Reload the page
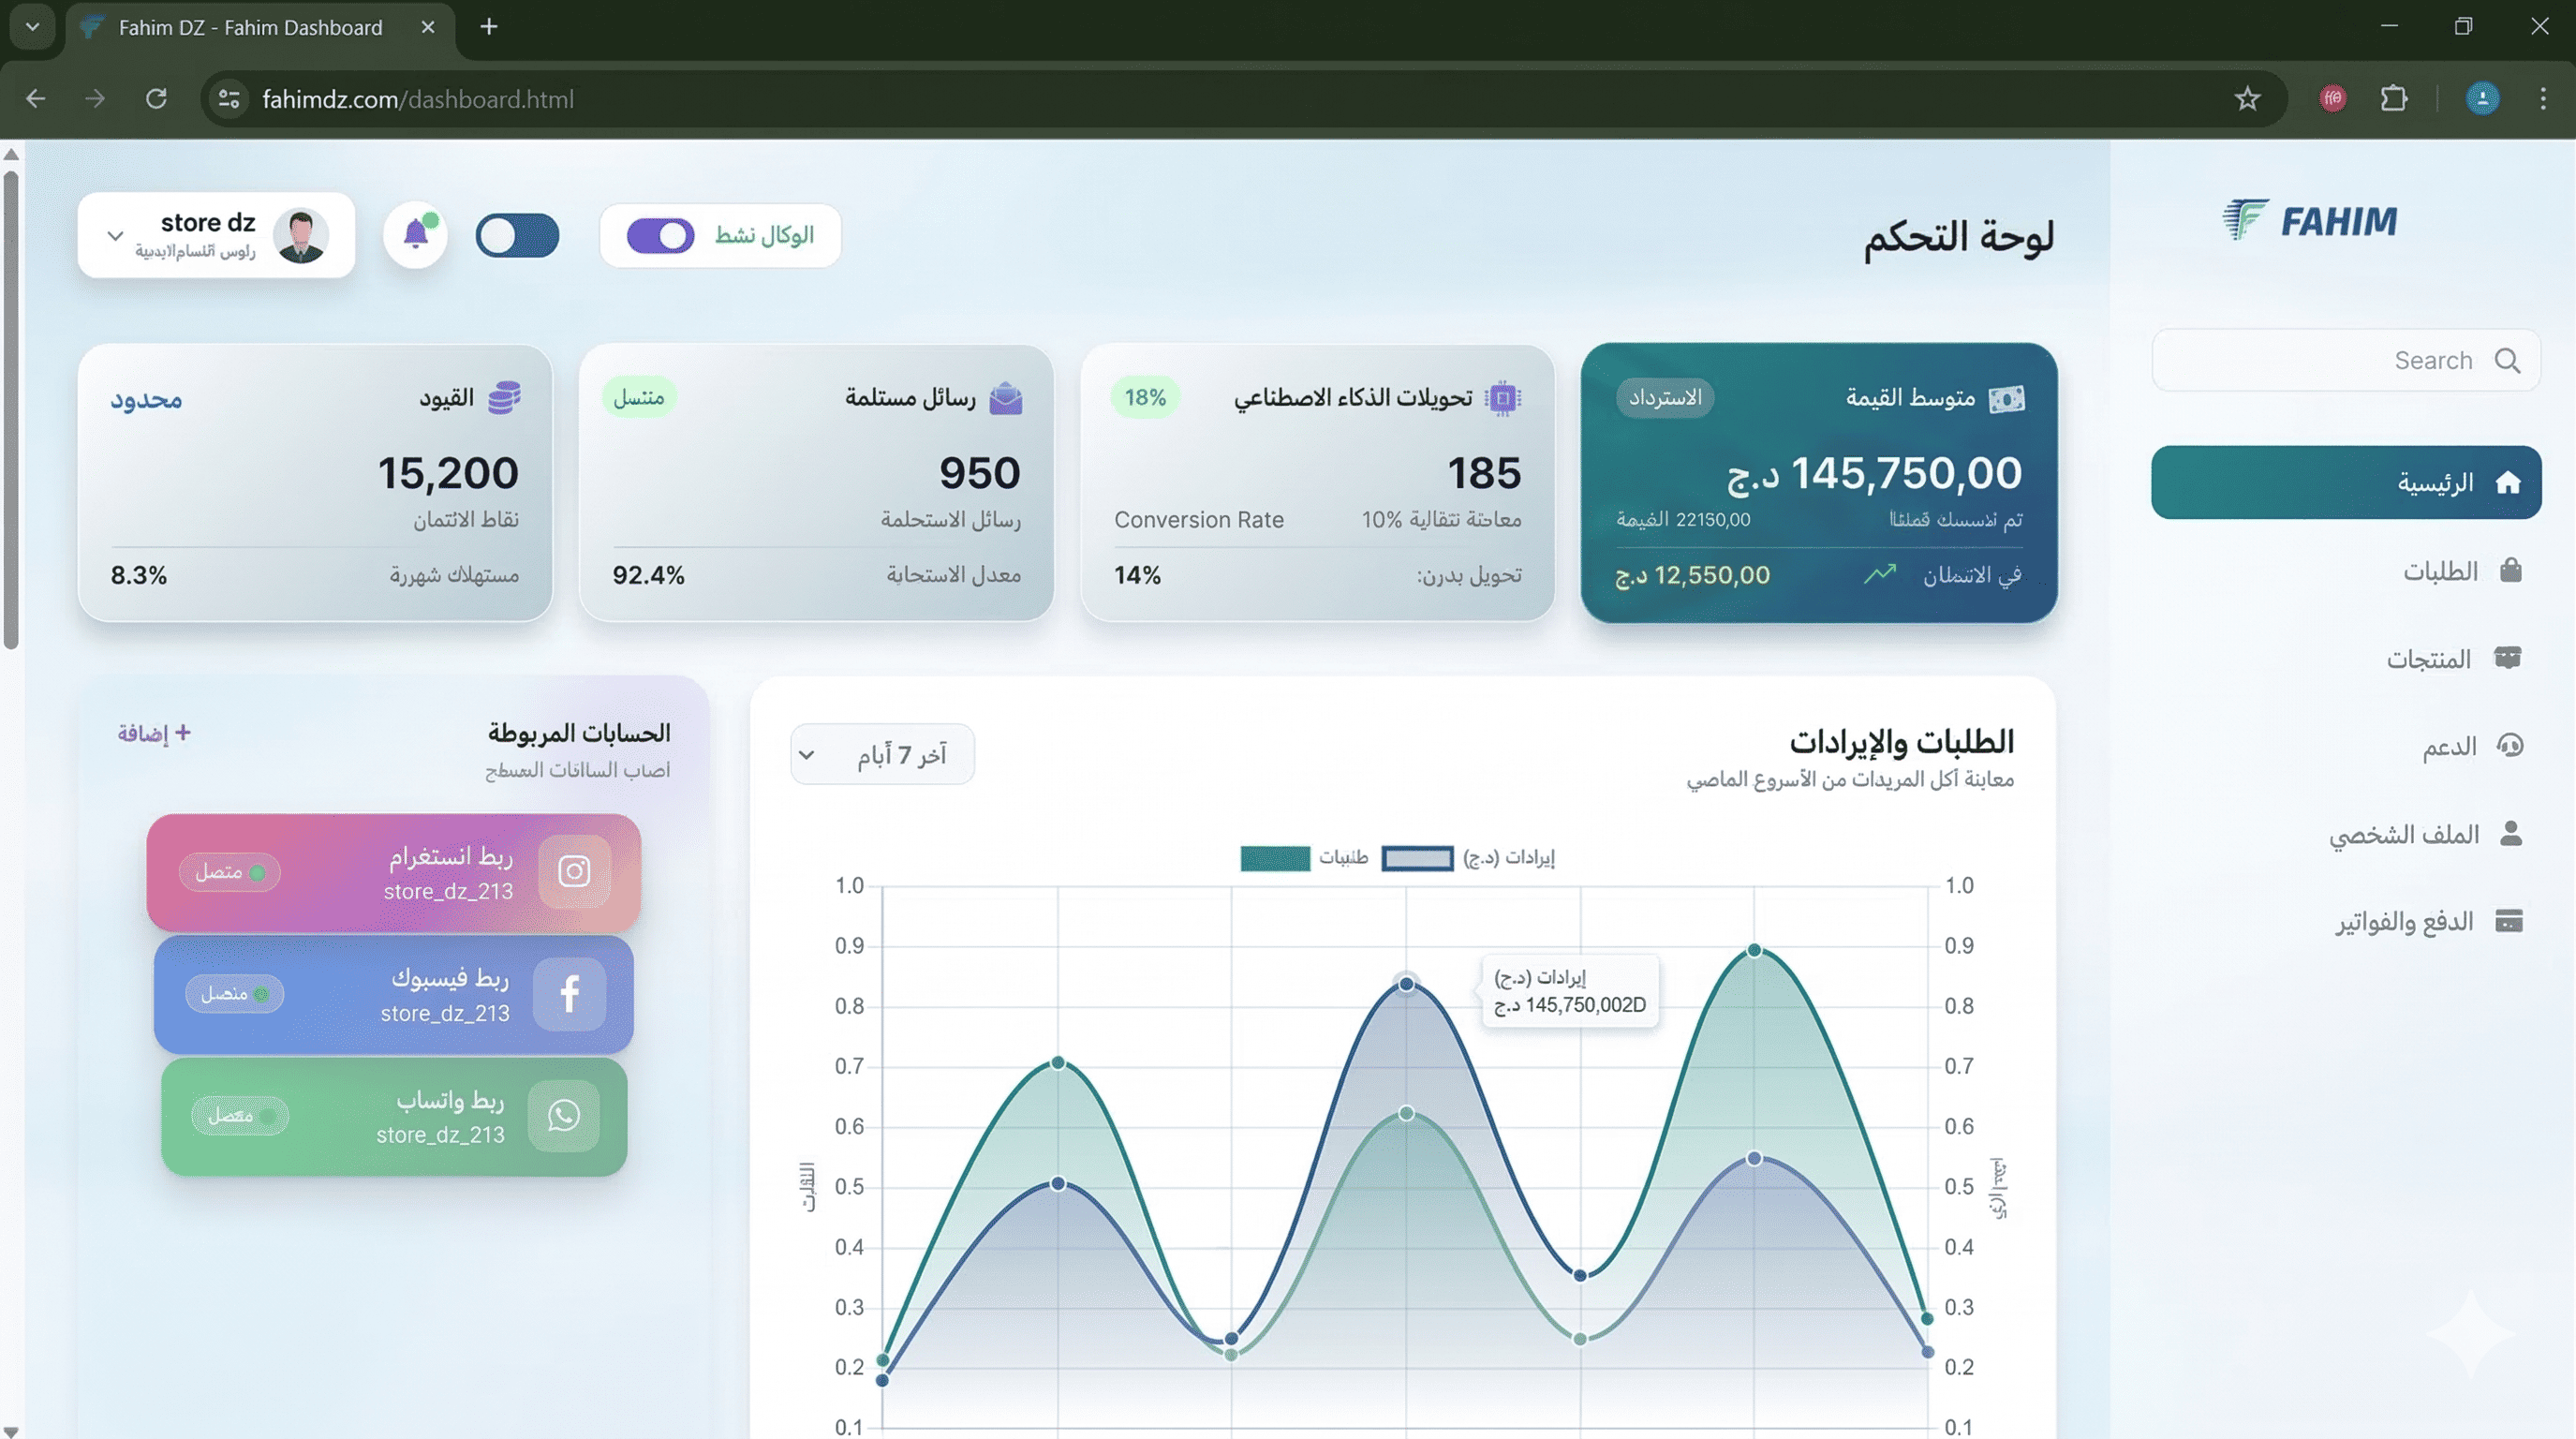2576x1439 pixels. click(x=156, y=99)
